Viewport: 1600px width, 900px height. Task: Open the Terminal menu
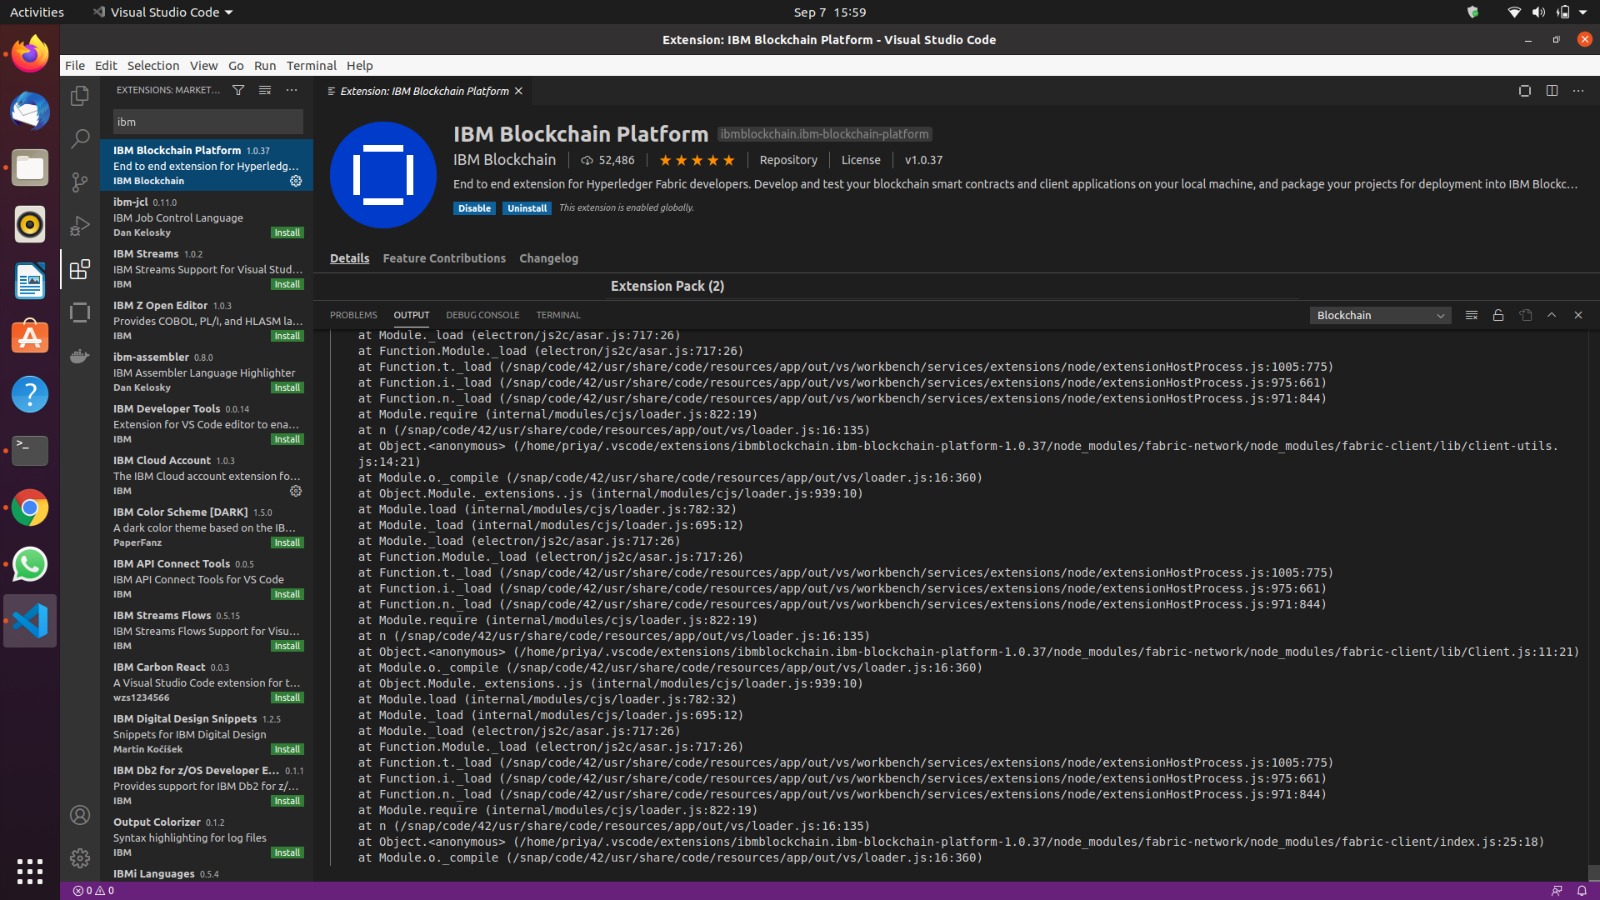tap(311, 65)
